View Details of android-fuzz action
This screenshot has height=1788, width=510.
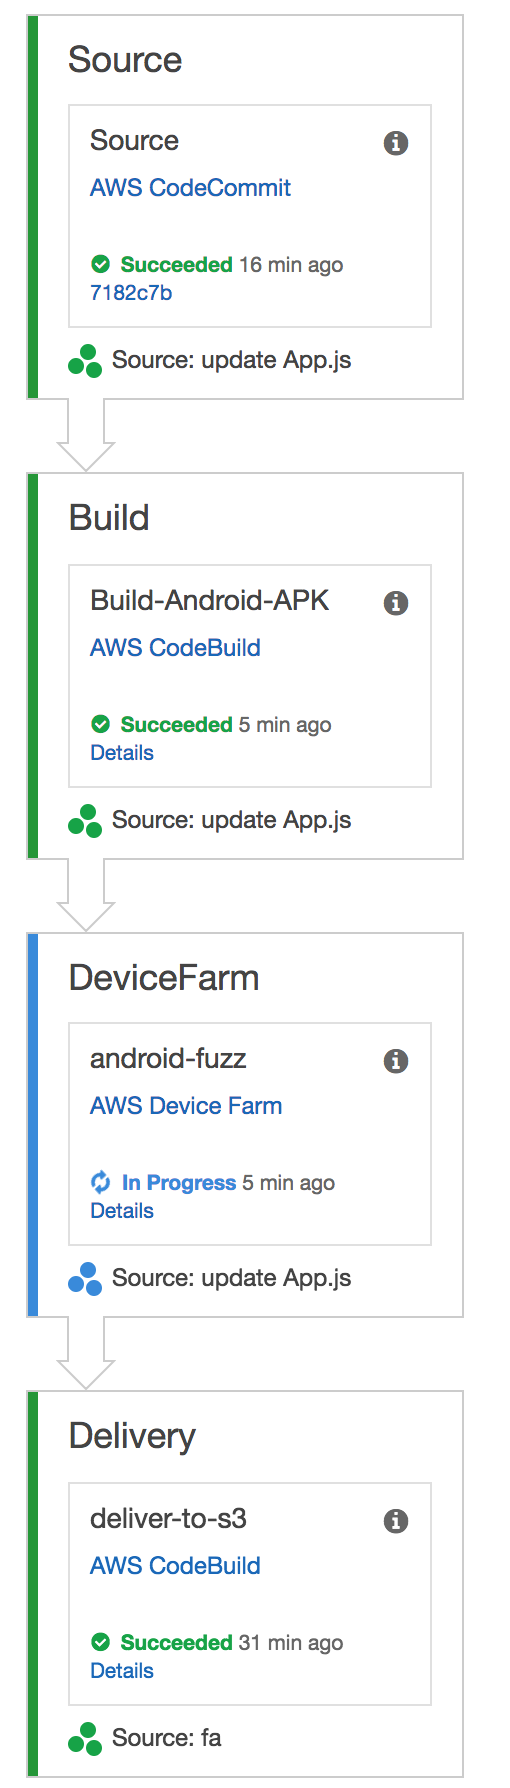[x=122, y=1211]
